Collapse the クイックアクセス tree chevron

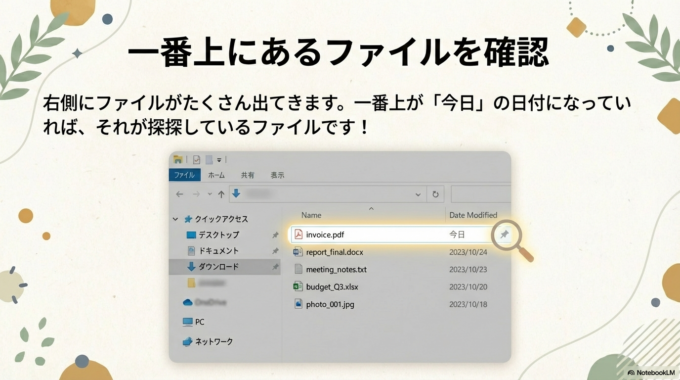[x=175, y=219]
